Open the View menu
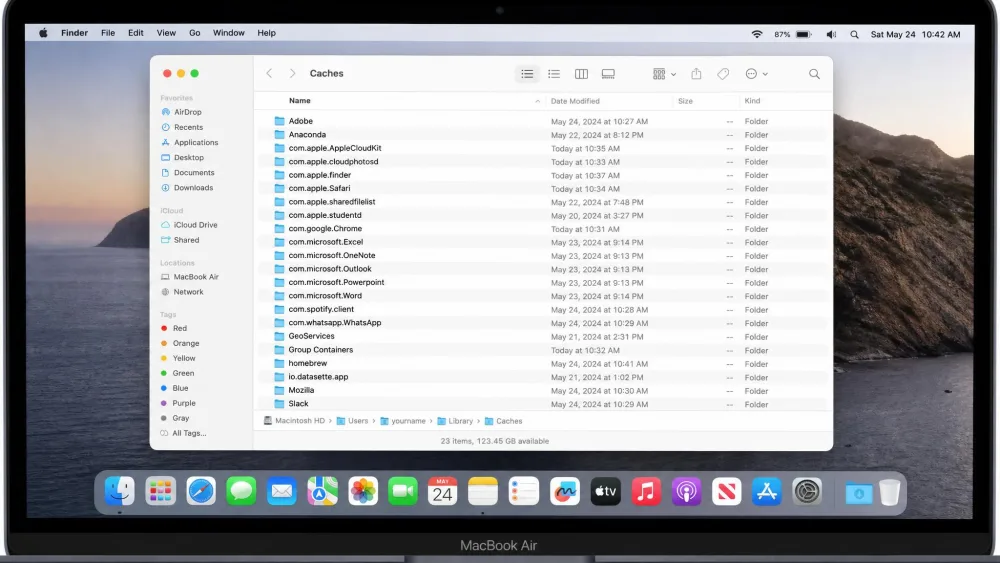The height and width of the screenshot is (563, 1000). click(166, 33)
